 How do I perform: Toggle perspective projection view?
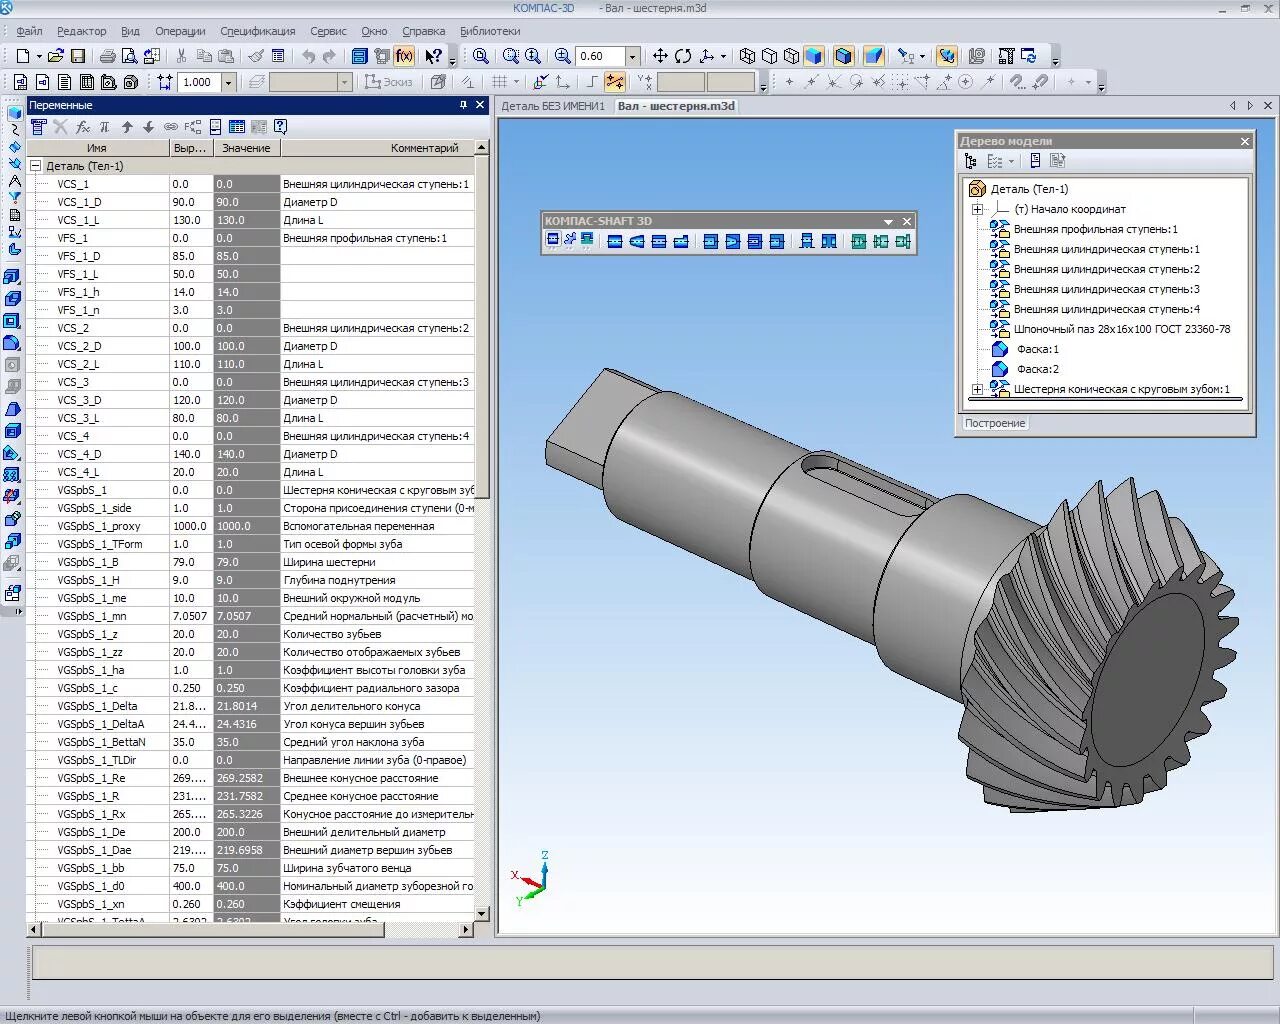click(873, 56)
